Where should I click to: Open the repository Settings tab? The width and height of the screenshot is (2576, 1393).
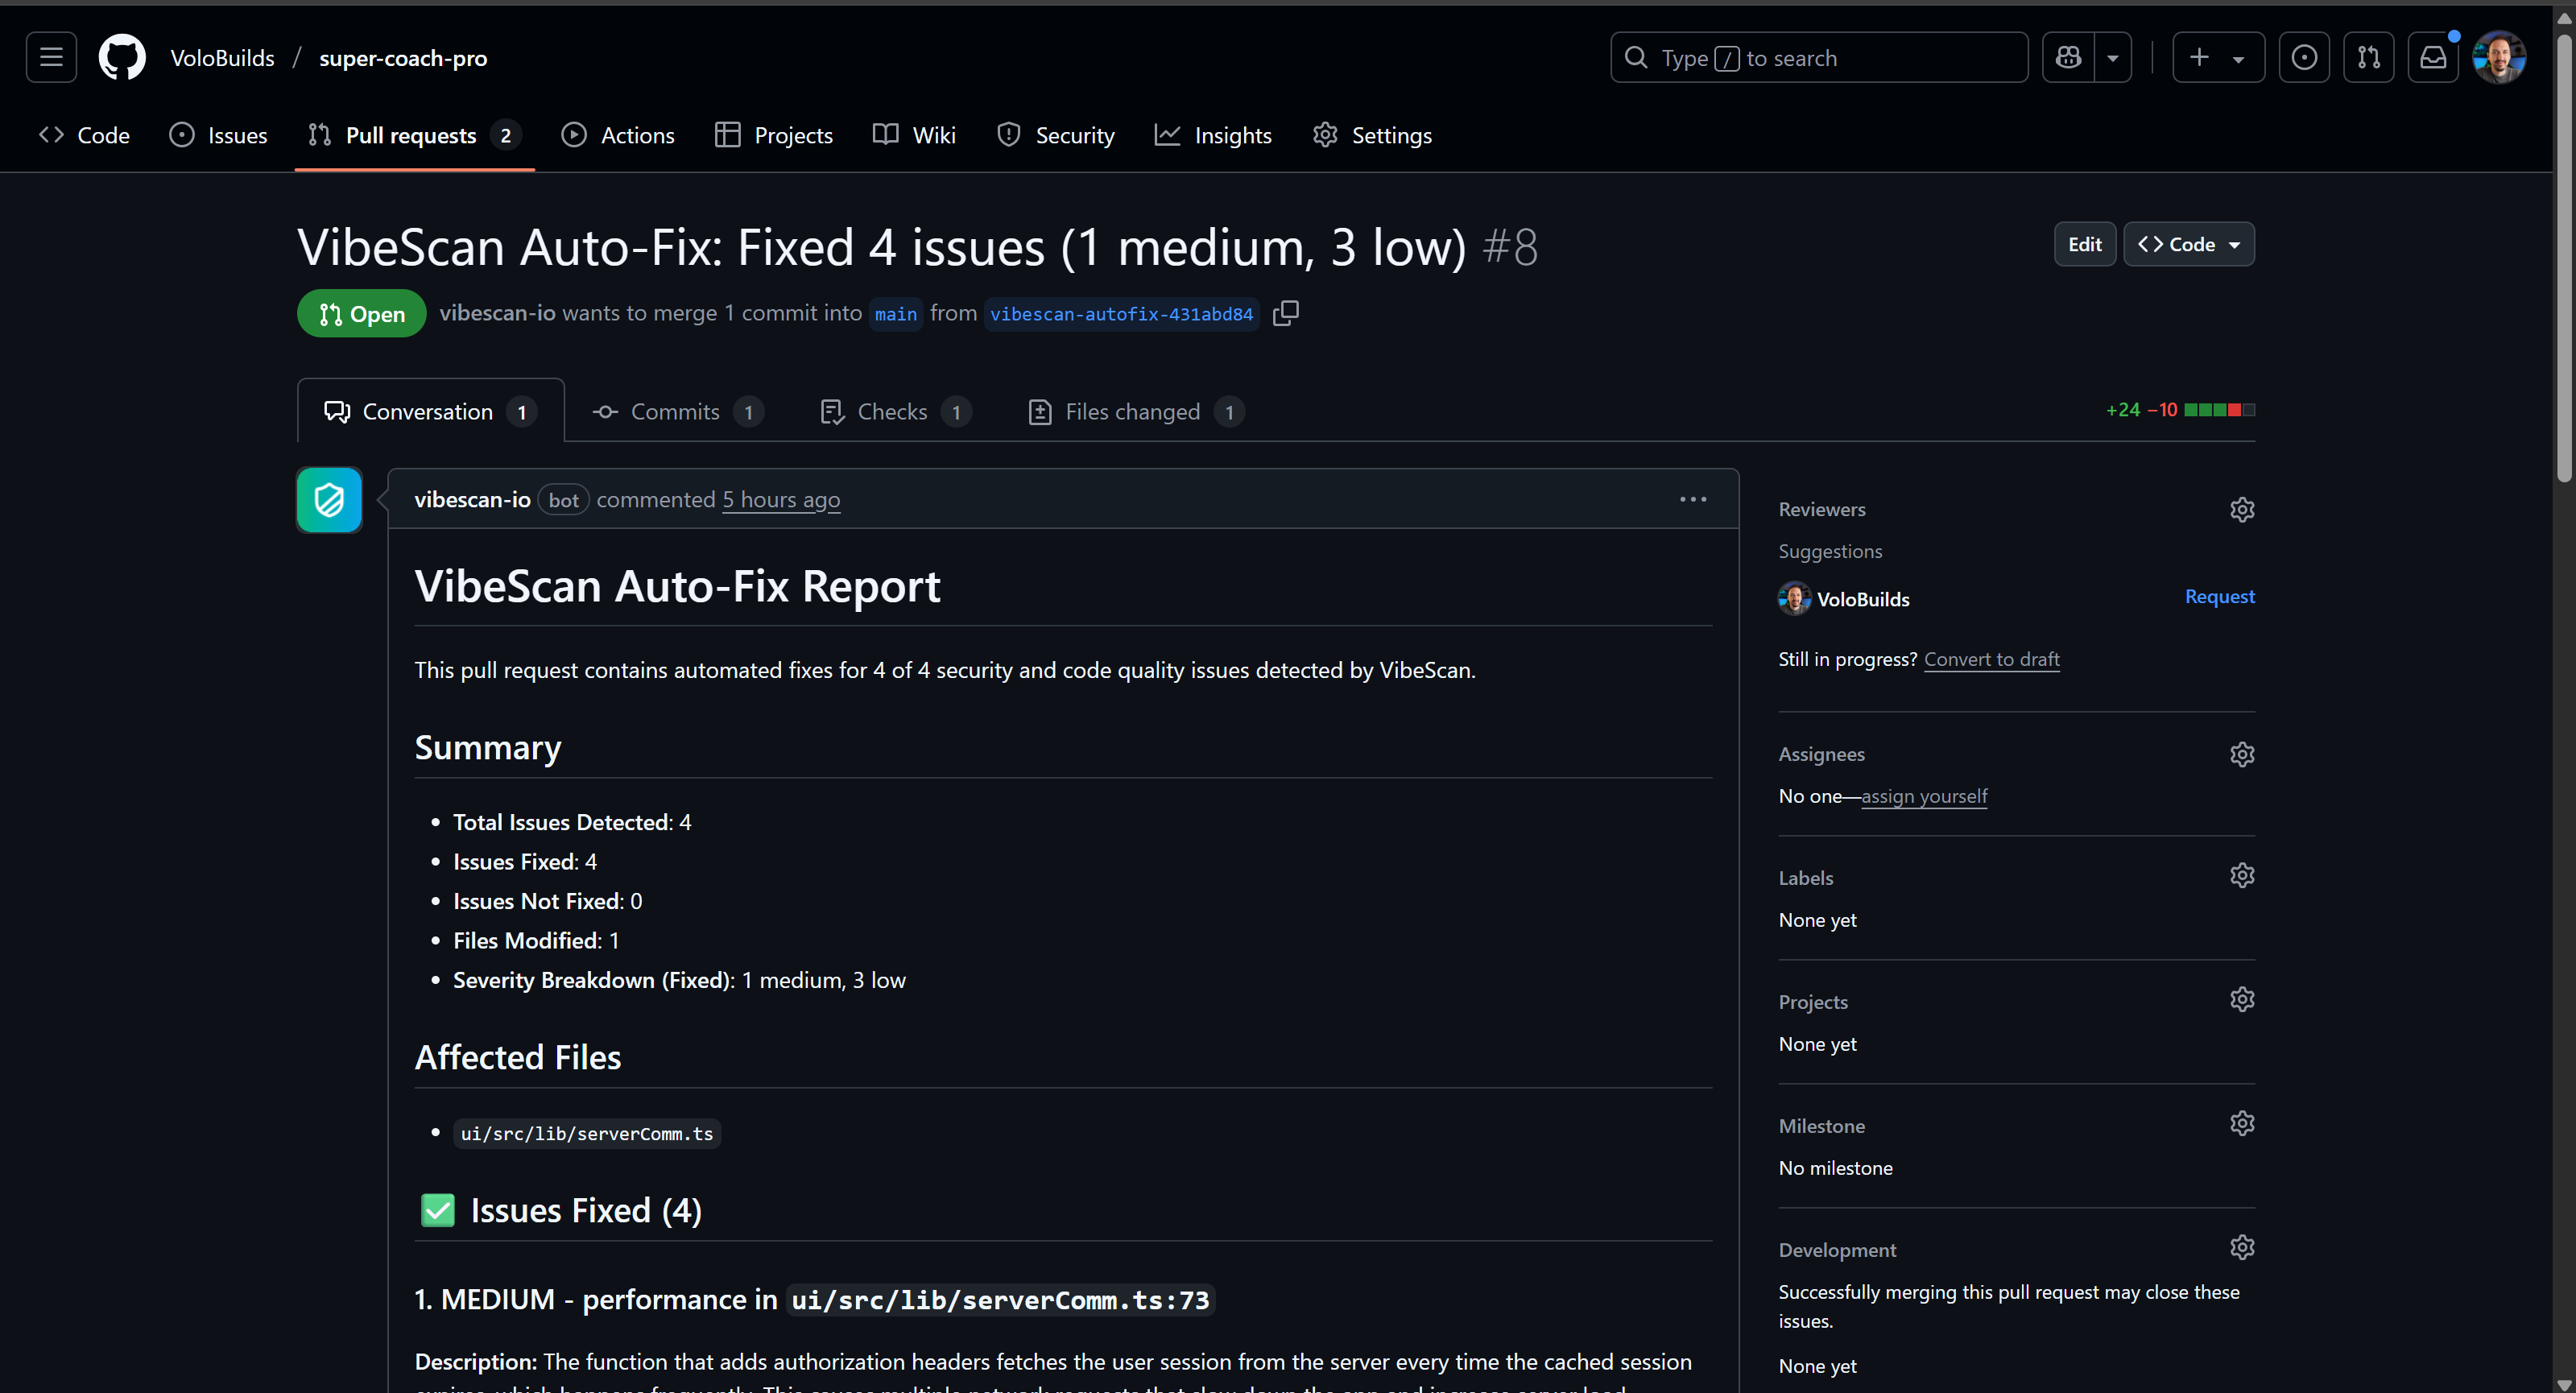point(1372,135)
